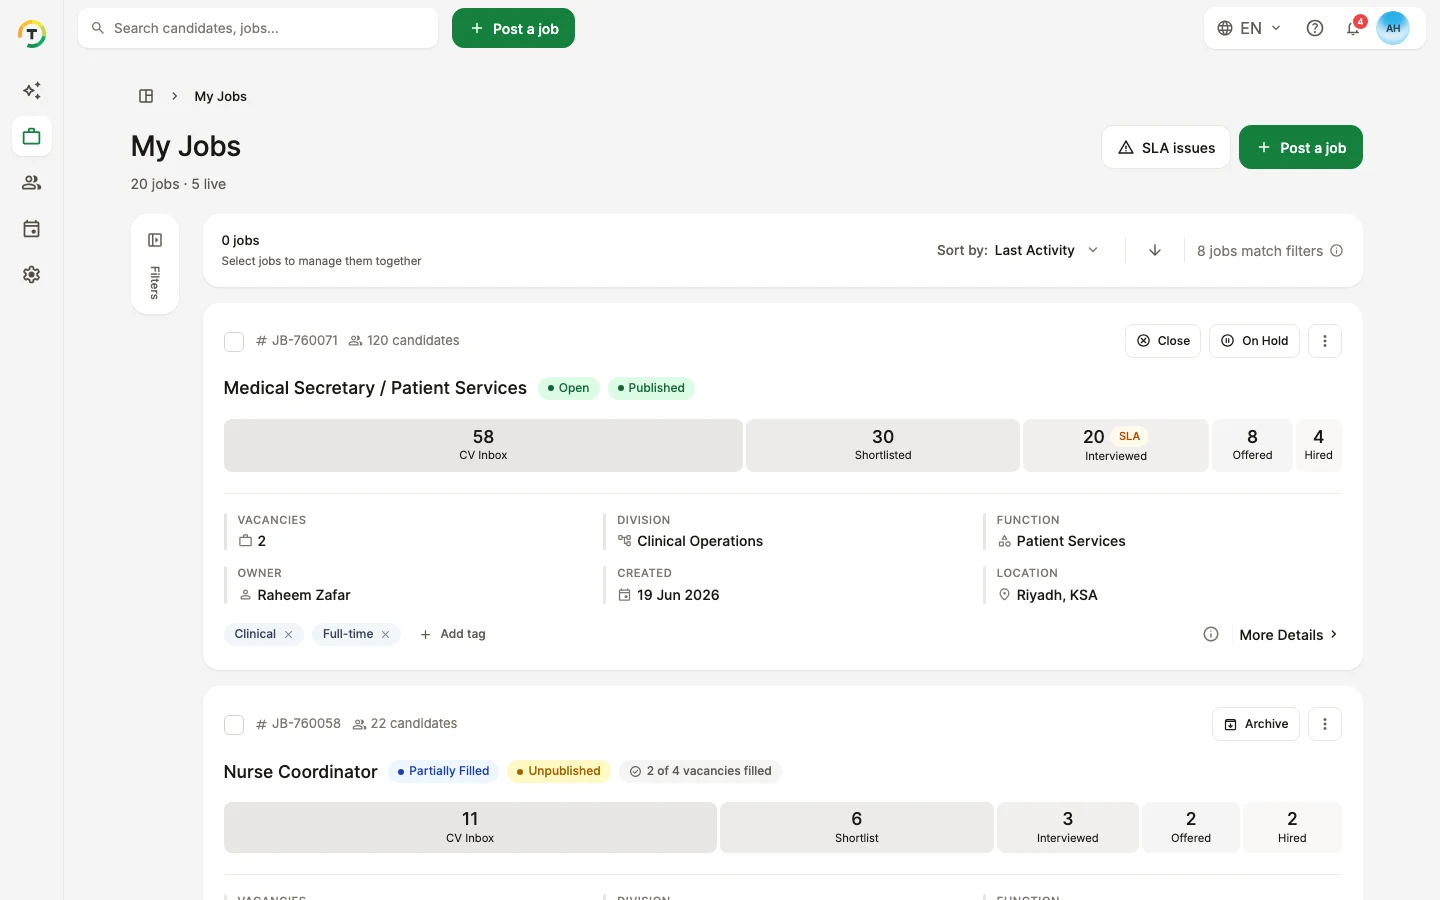Reverse sort direction with arrow icon
1440x900 pixels.
(1155, 250)
